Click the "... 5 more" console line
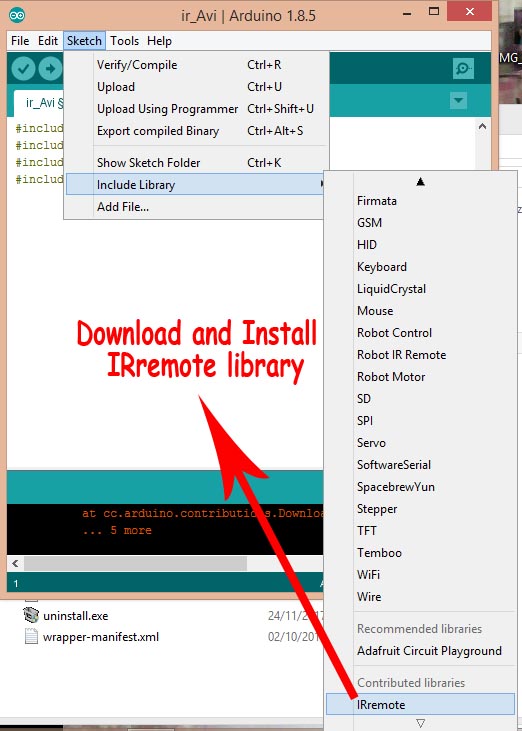 click(117, 531)
